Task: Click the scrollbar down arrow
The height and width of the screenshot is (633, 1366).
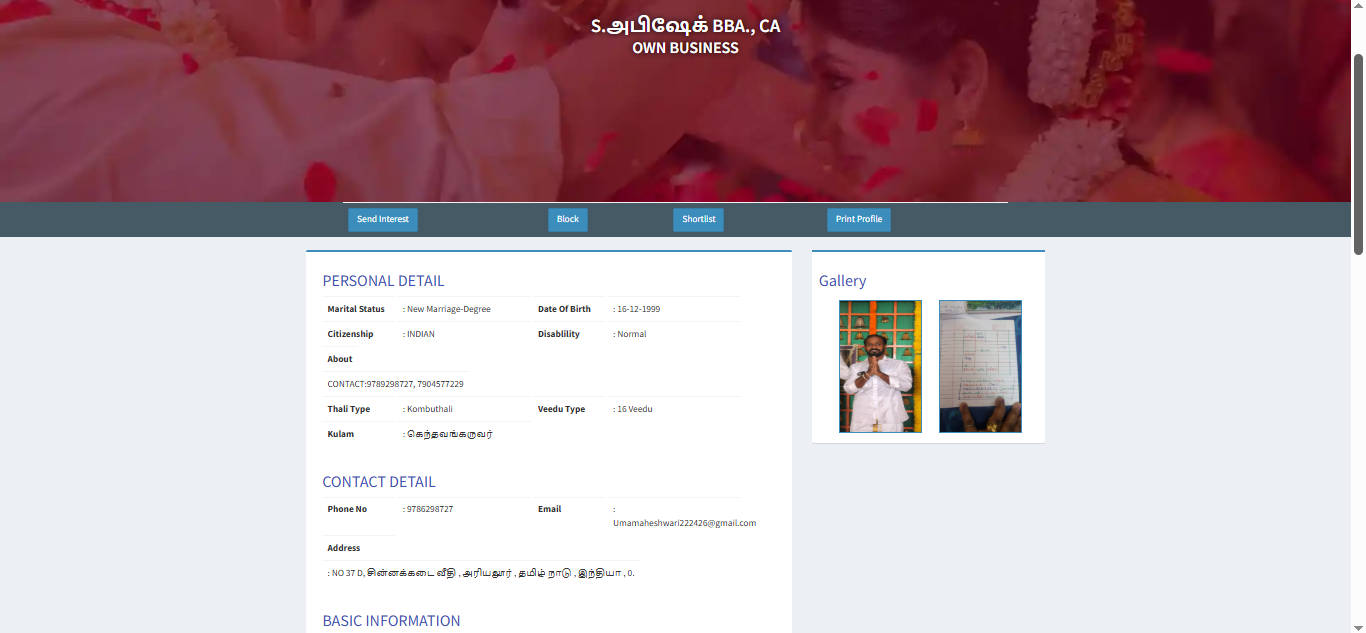Action: pyautogui.click(x=1358, y=626)
